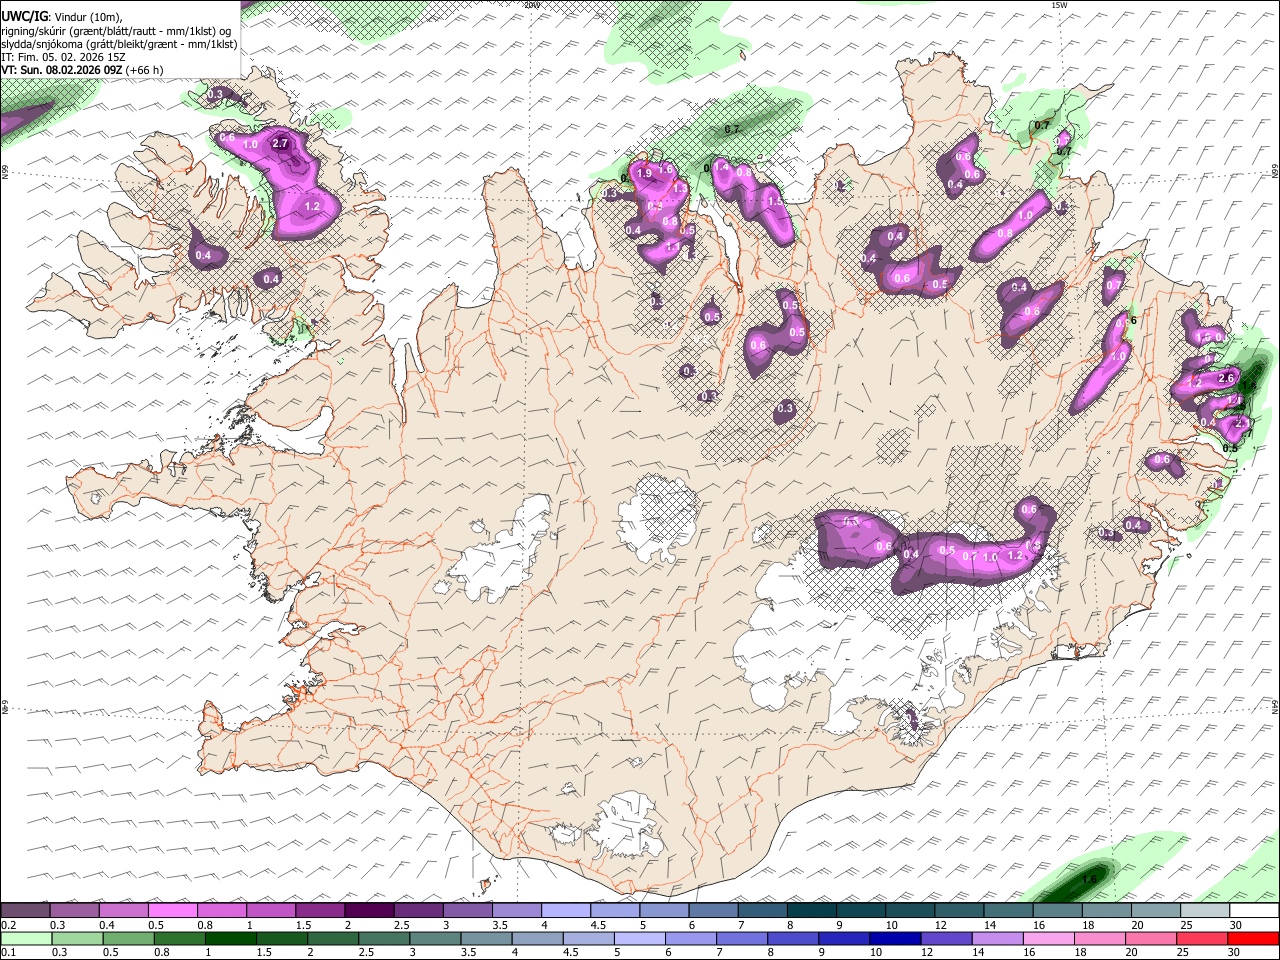Pick the snow-scale swatch labeled 4.5
This screenshot has height=960, width=1280.
(614, 911)
